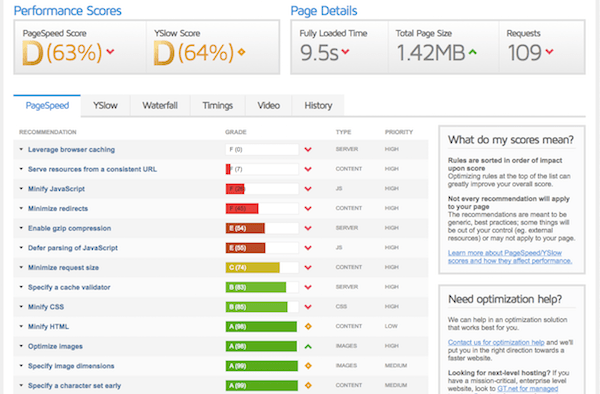Click the red down arrow beside PageSpeed Score

point(110,51)
